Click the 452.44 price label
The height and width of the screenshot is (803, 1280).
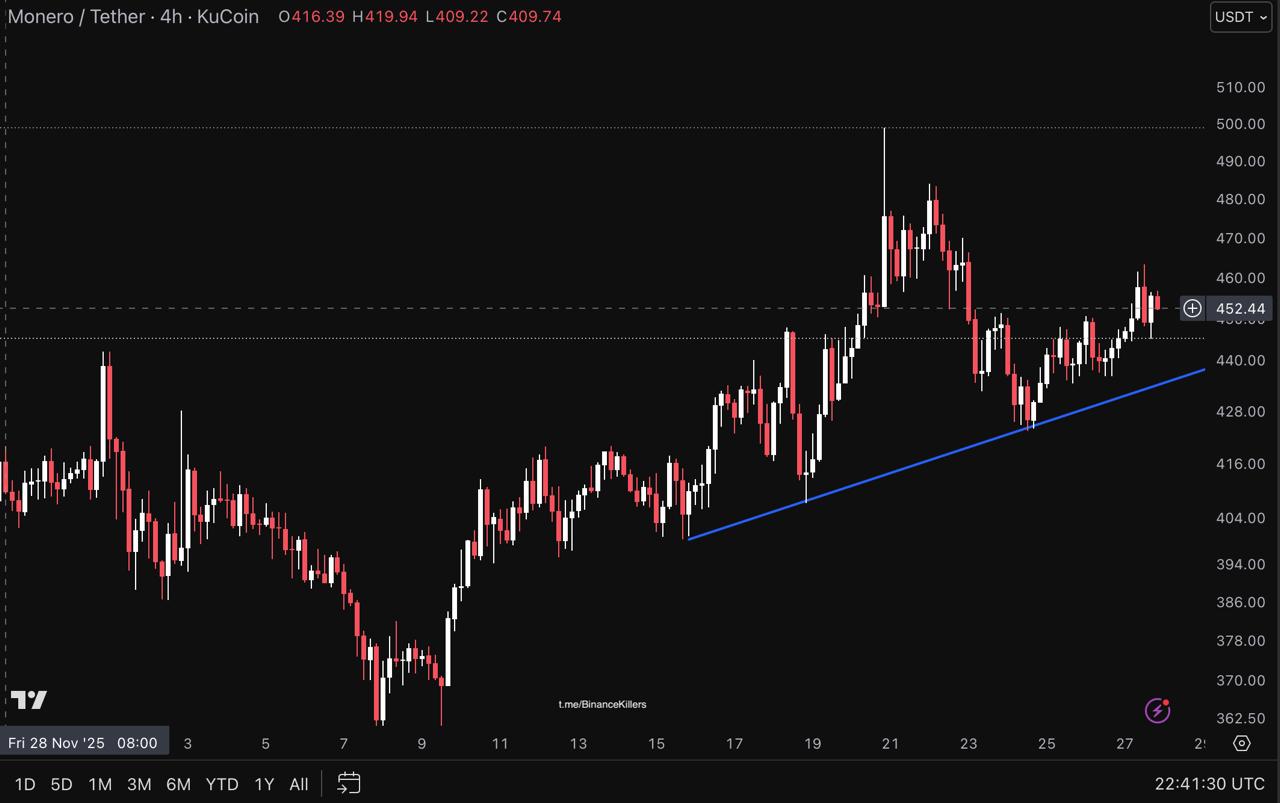pos(1241,309)
